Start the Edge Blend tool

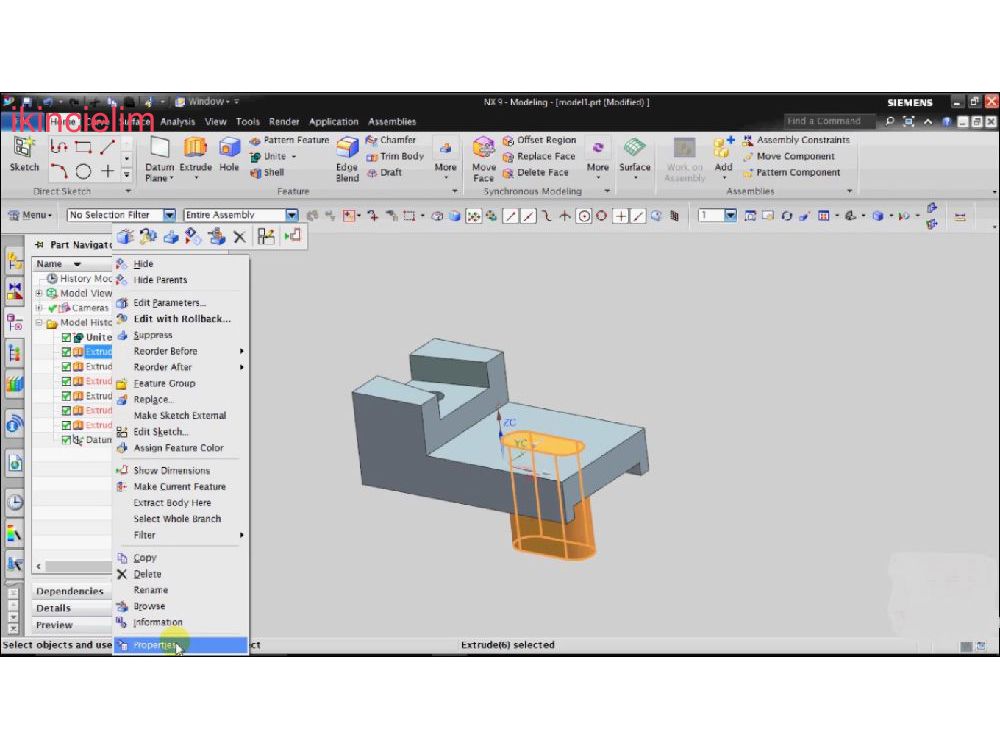coord(347,159)
